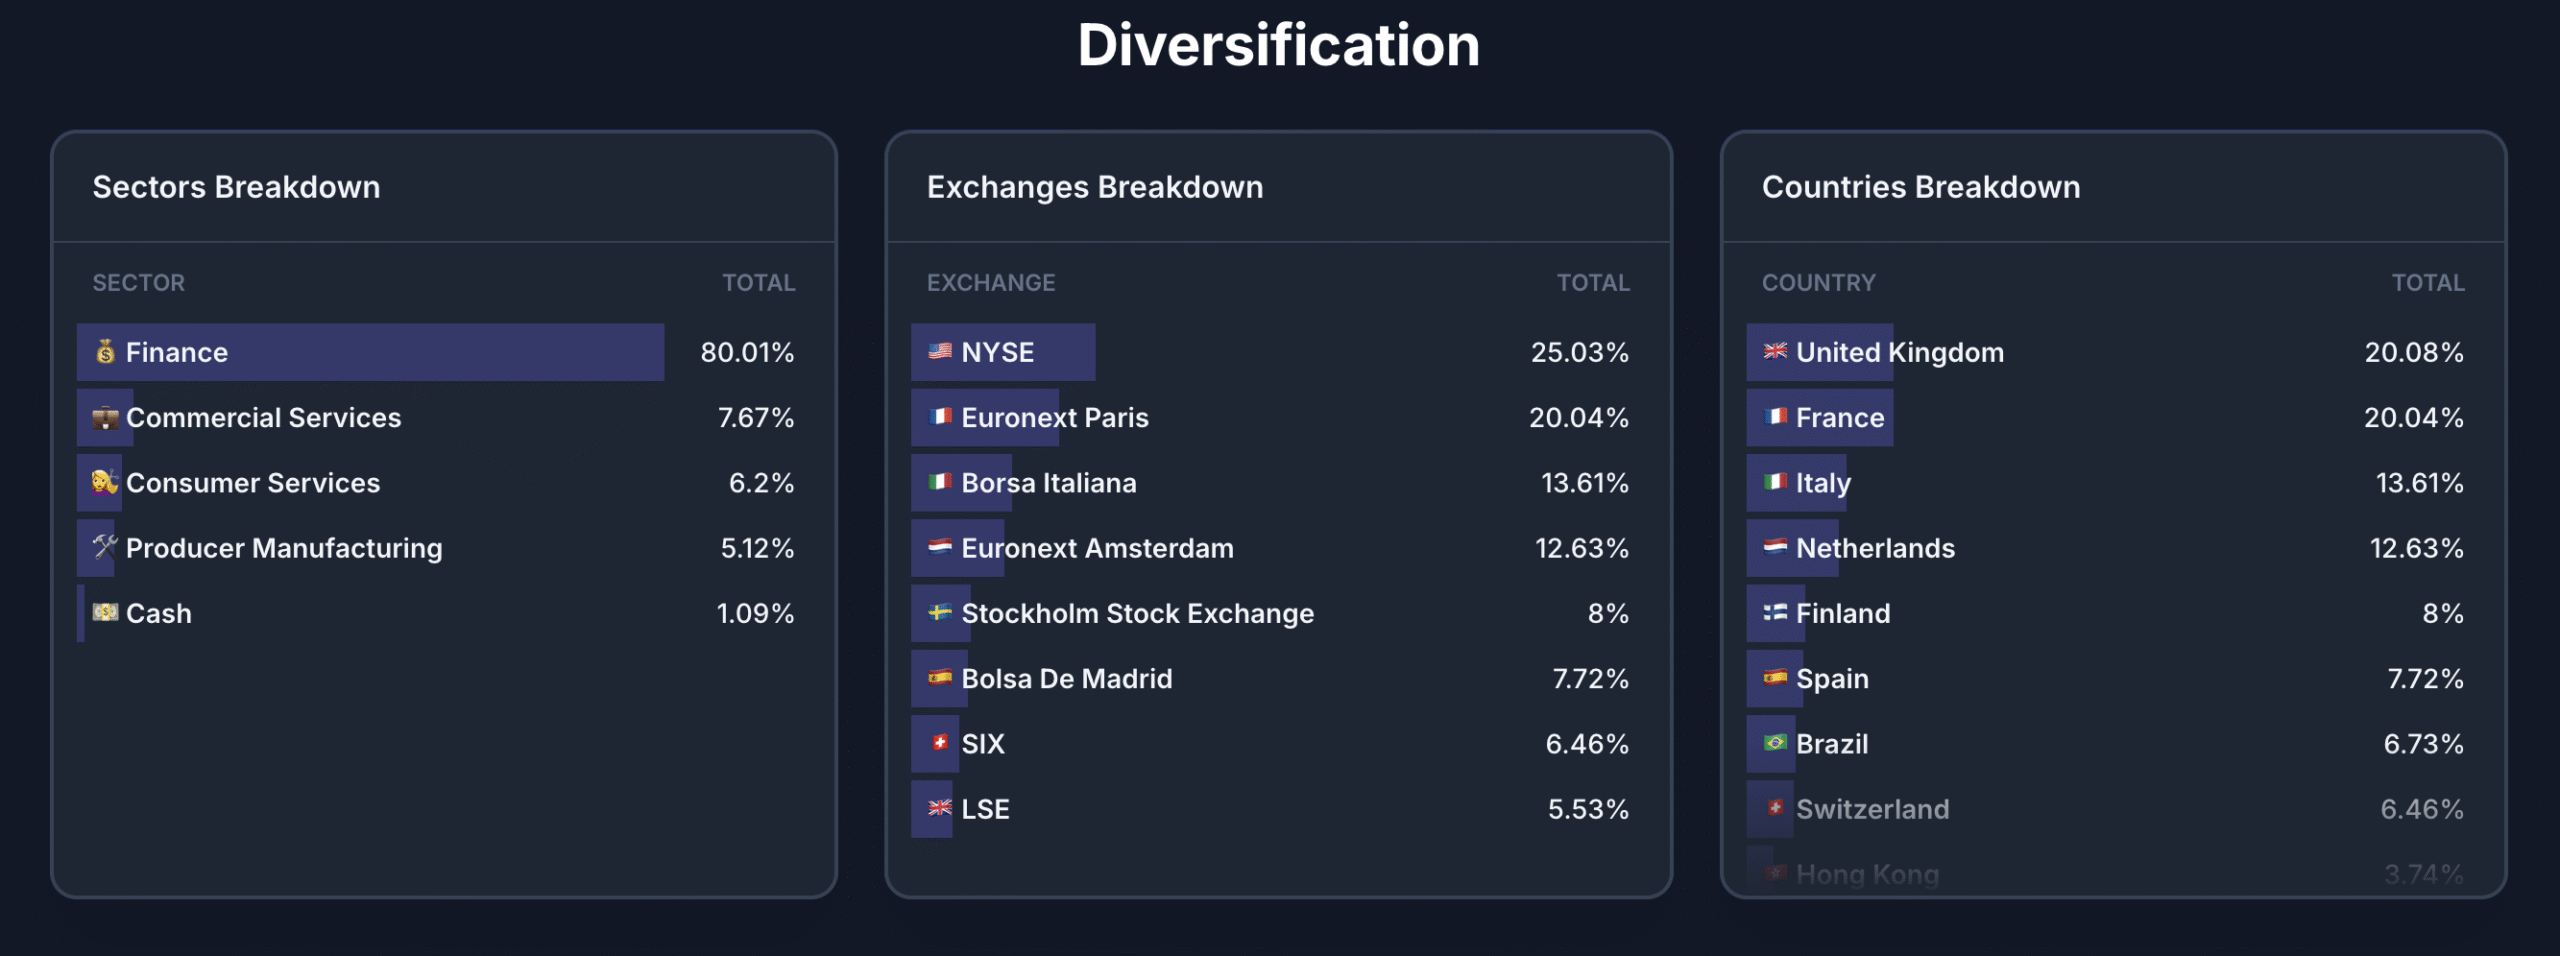Click the Finland flag icon
Viewport: 2560px width, 956px height.
[x=1775, y=612]
